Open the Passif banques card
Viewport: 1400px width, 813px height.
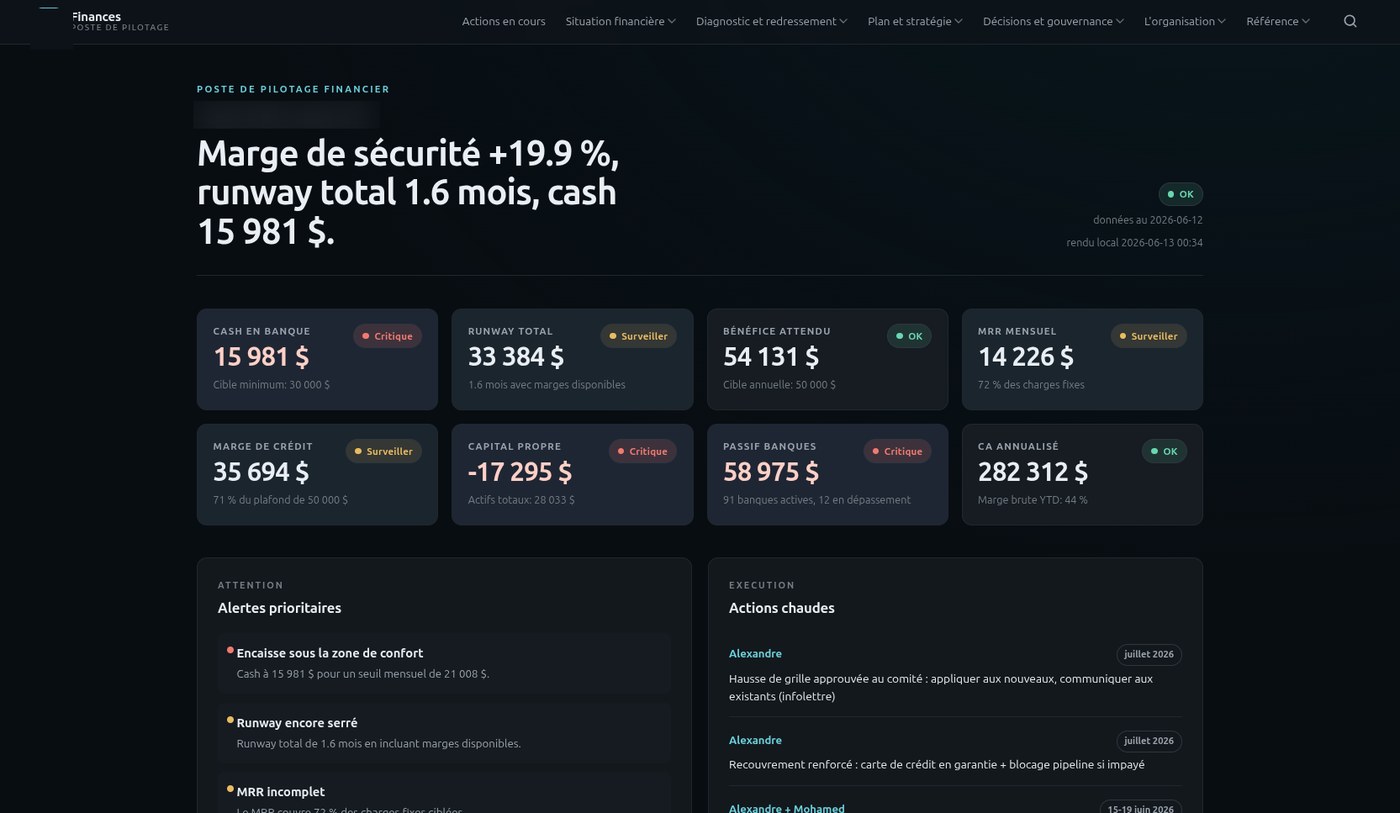(x=827, y=474)
